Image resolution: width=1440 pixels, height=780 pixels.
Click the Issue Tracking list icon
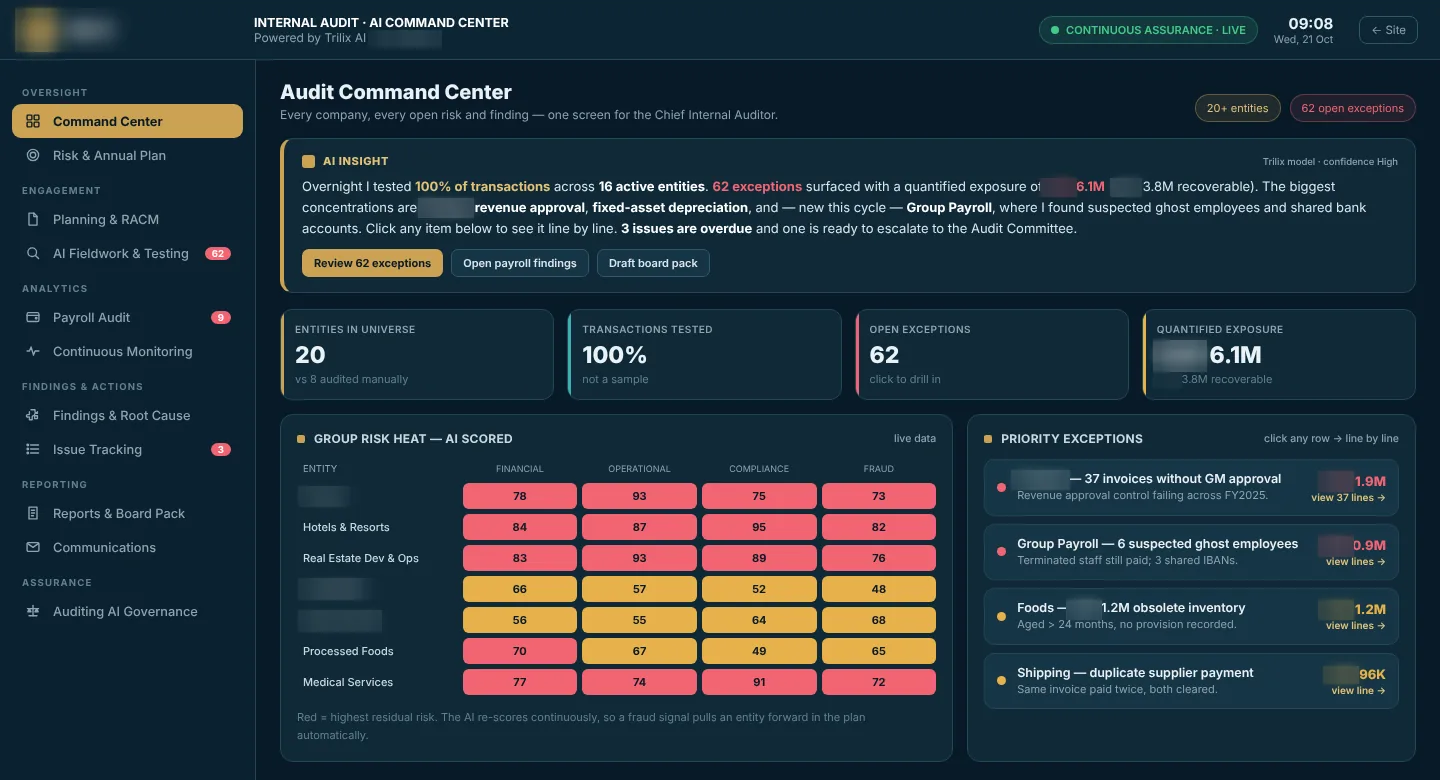pyautogui.click(x=33, y=449)
